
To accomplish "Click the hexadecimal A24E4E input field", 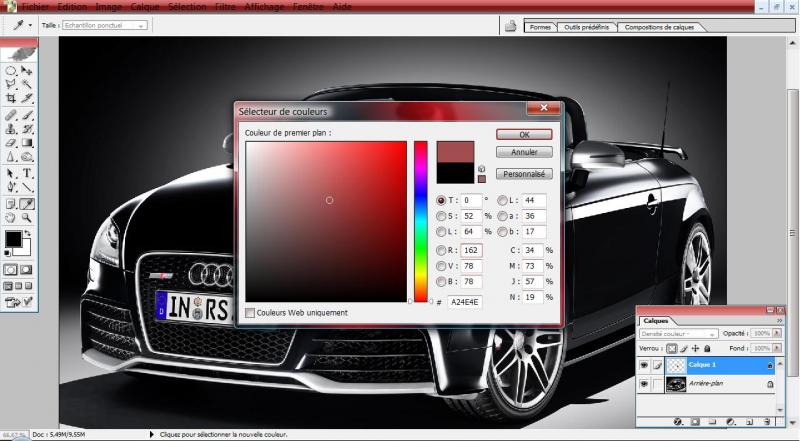I will (x=465, y=302).
